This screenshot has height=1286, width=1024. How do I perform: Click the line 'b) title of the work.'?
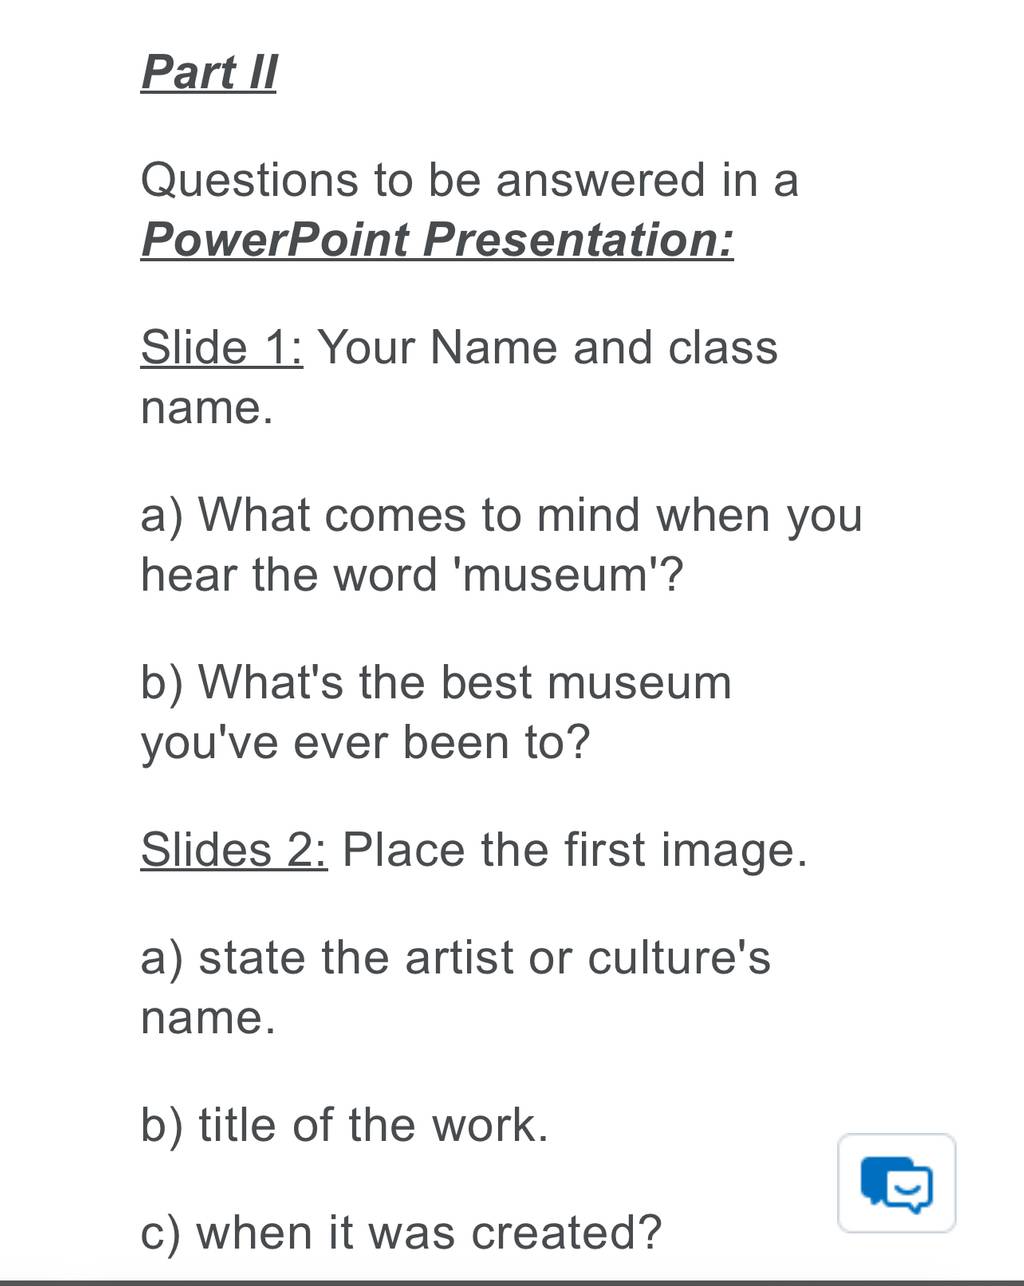[345, 1125]
